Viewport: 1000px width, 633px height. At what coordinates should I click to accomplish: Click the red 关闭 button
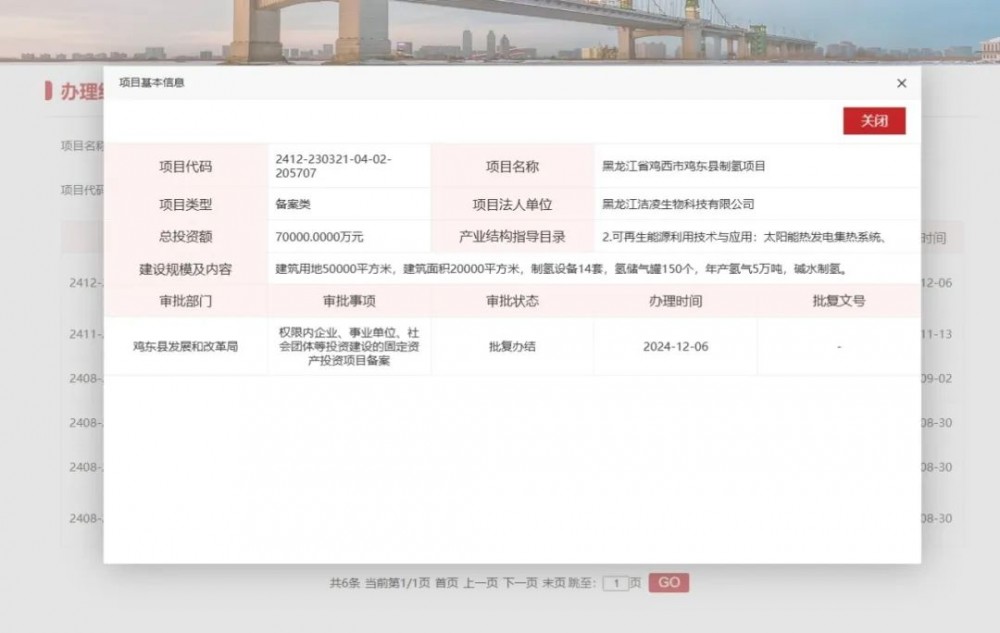(874, 121)
